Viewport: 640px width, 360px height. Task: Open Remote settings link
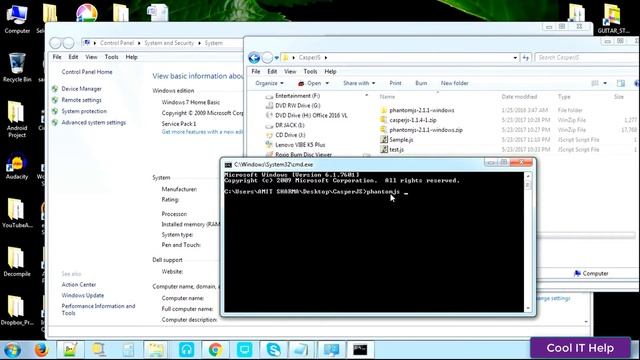point(81,100)
